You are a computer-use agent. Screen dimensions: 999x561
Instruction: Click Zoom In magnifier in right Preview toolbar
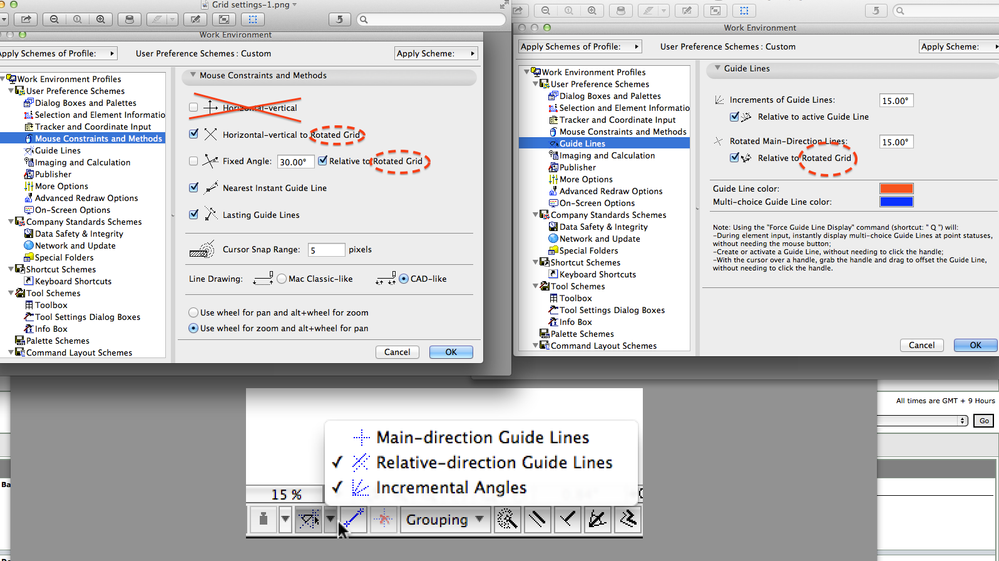(593, 11)
